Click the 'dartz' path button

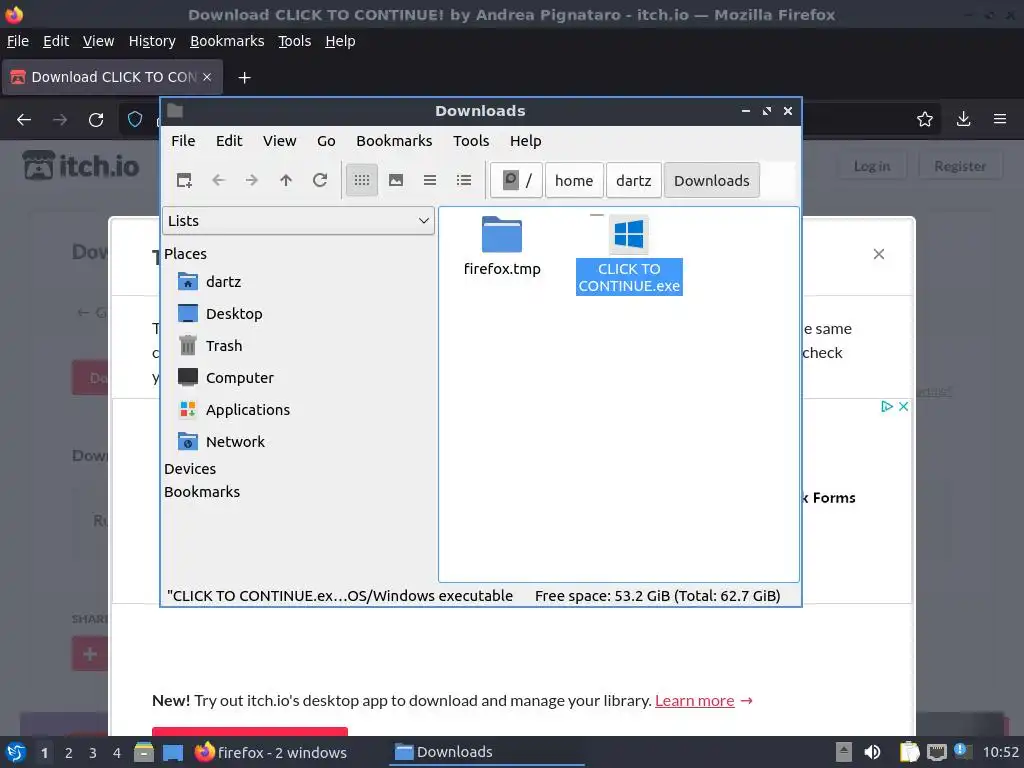click(633, 180)
